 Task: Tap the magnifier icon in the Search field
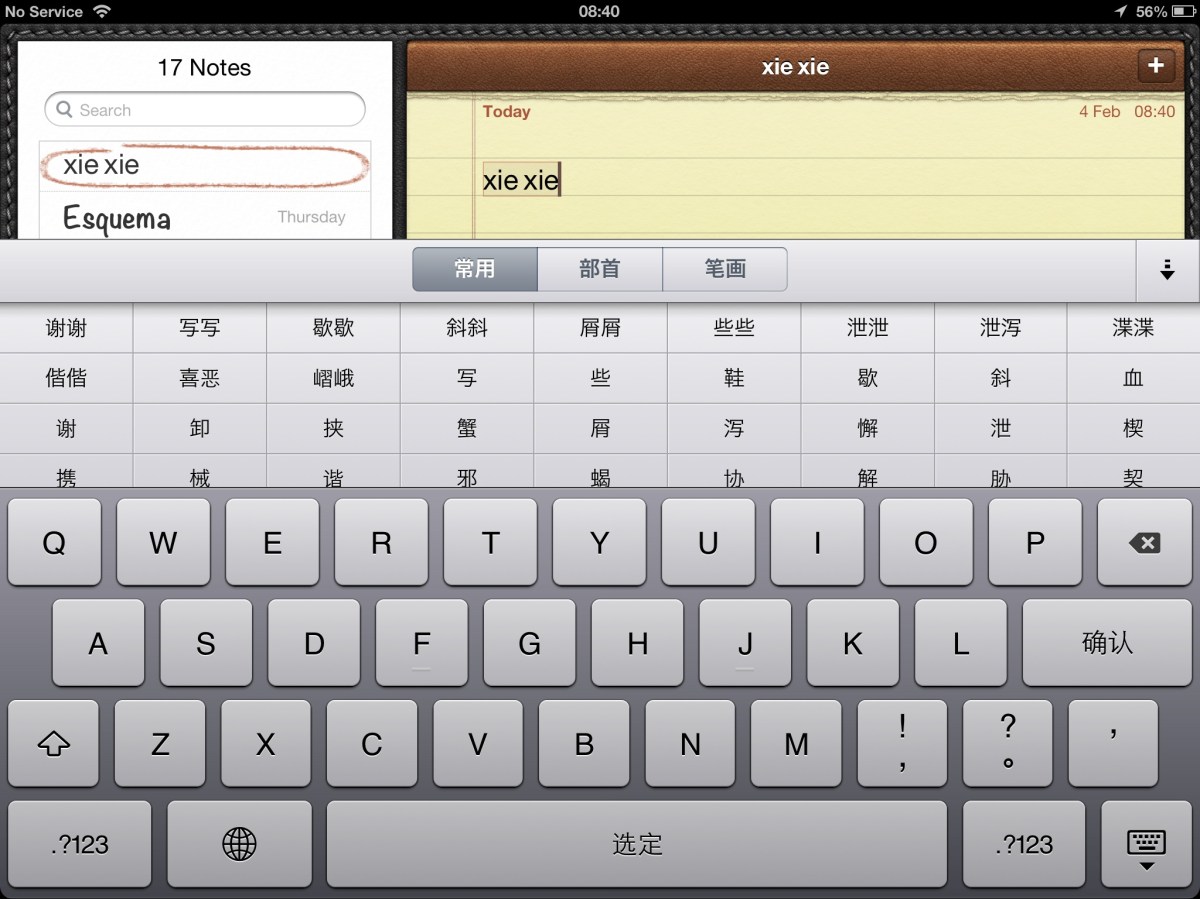coord(65,110)
